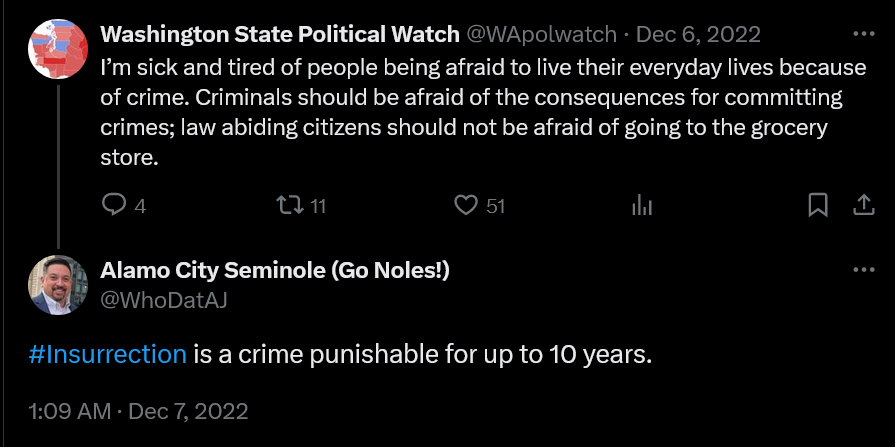
Task: Click the 51 likes count
Action: click(x=495, y=207)
